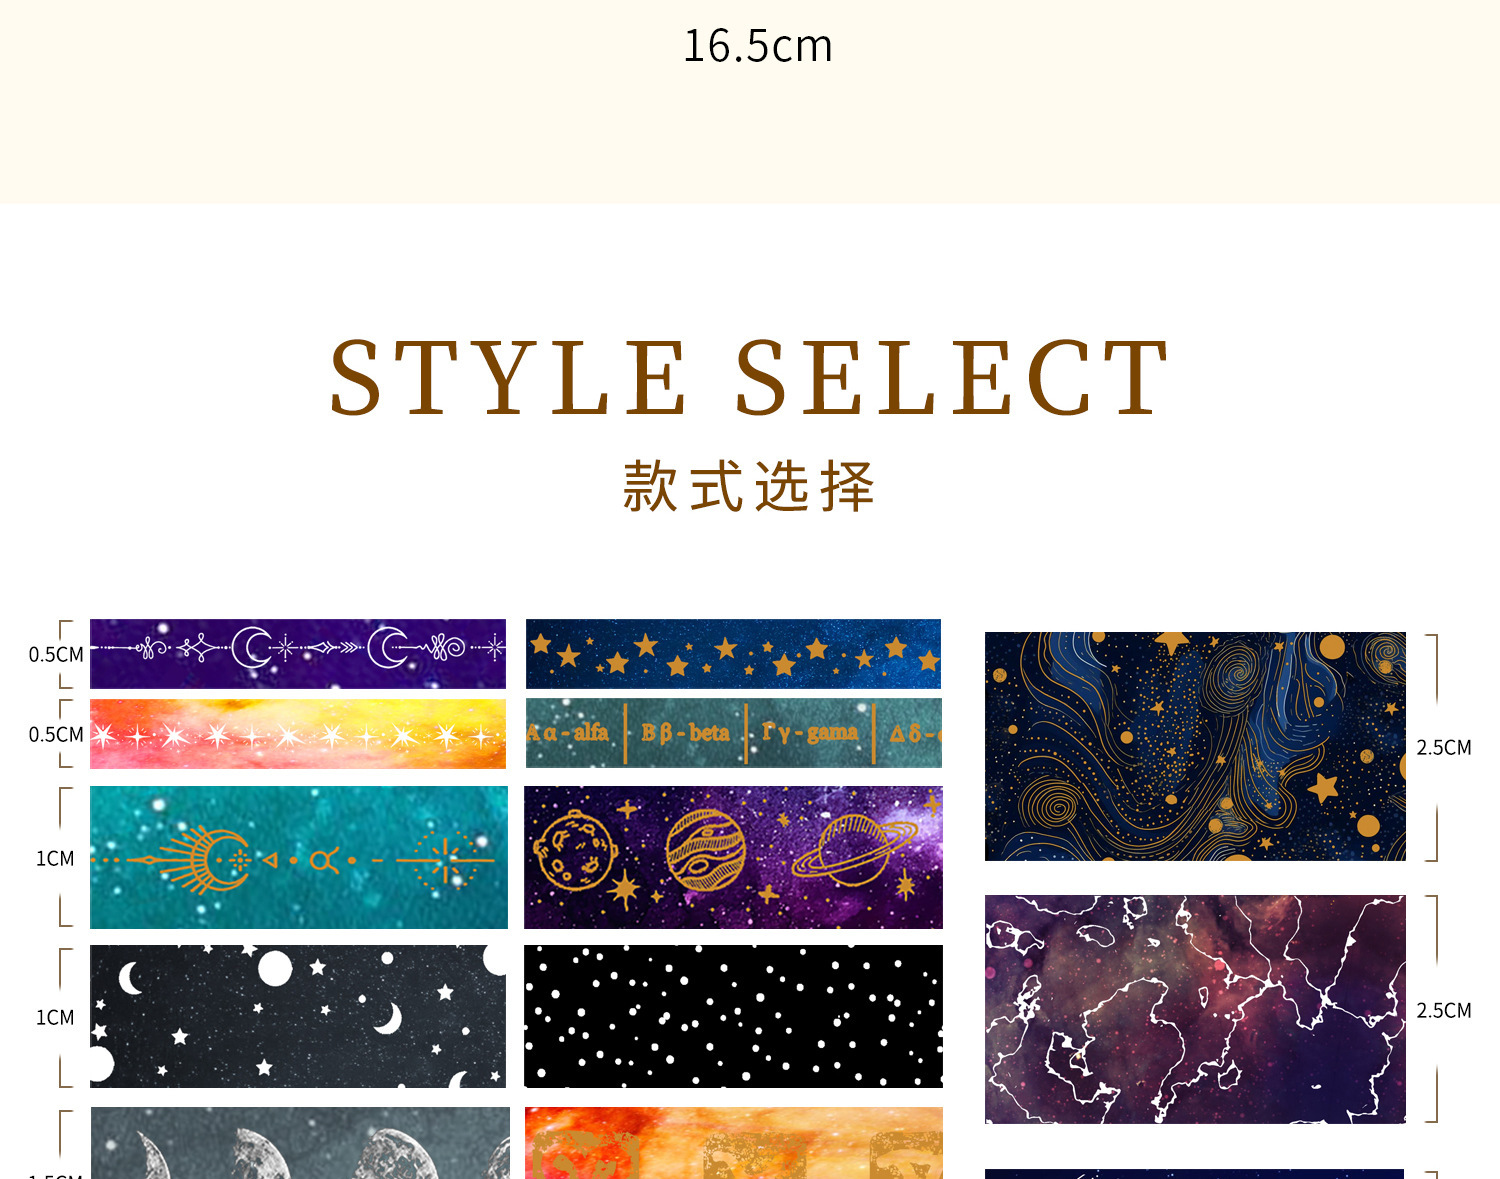Click the cratered moon drawing on the purple tape
1500x1179 pixels.
click(x=575, y=850)
